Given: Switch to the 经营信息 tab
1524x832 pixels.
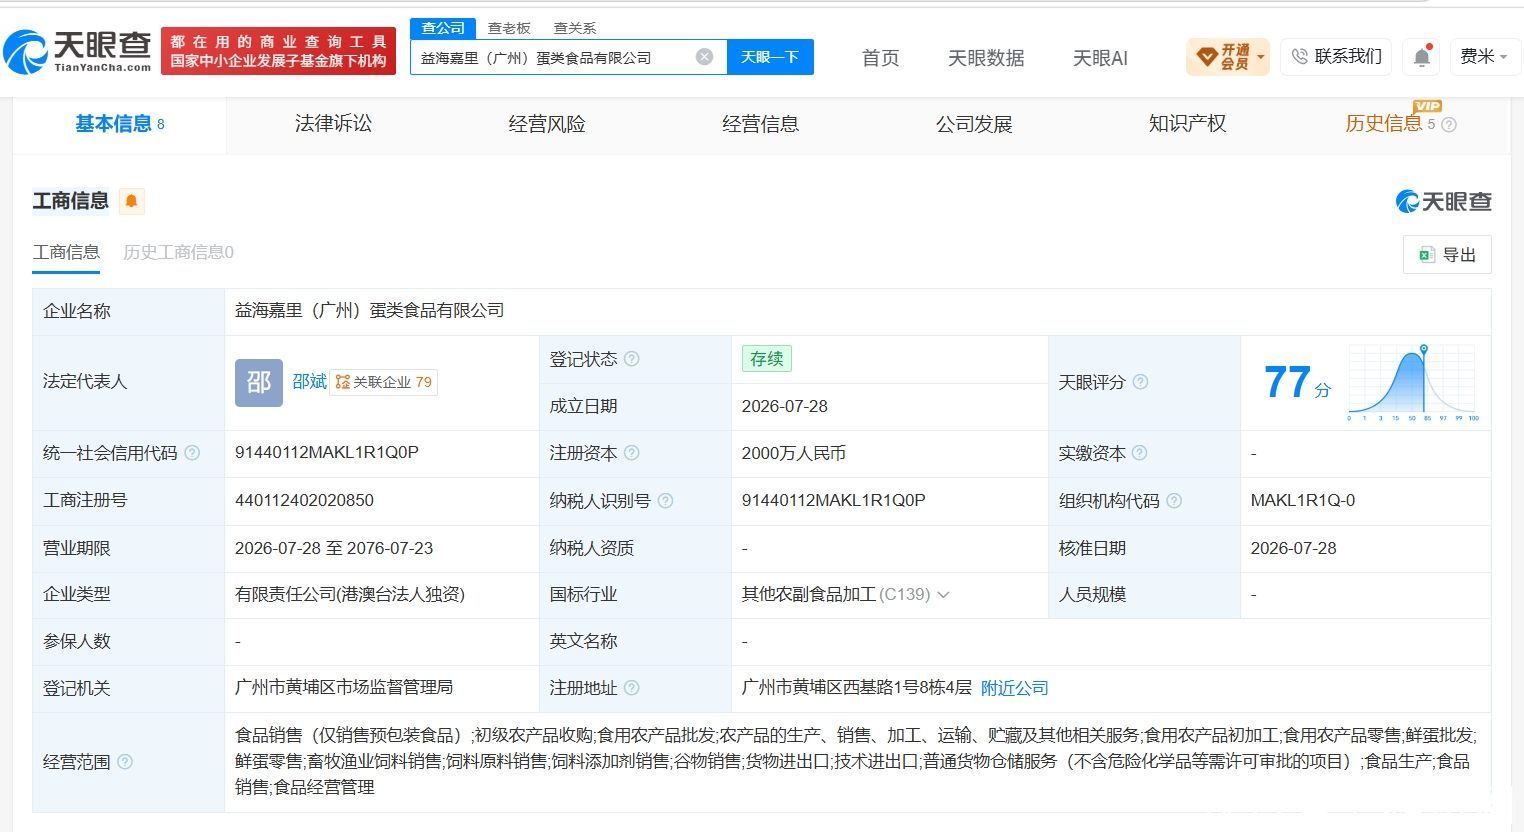Looking at the screenshot, I should click(760, 124).
